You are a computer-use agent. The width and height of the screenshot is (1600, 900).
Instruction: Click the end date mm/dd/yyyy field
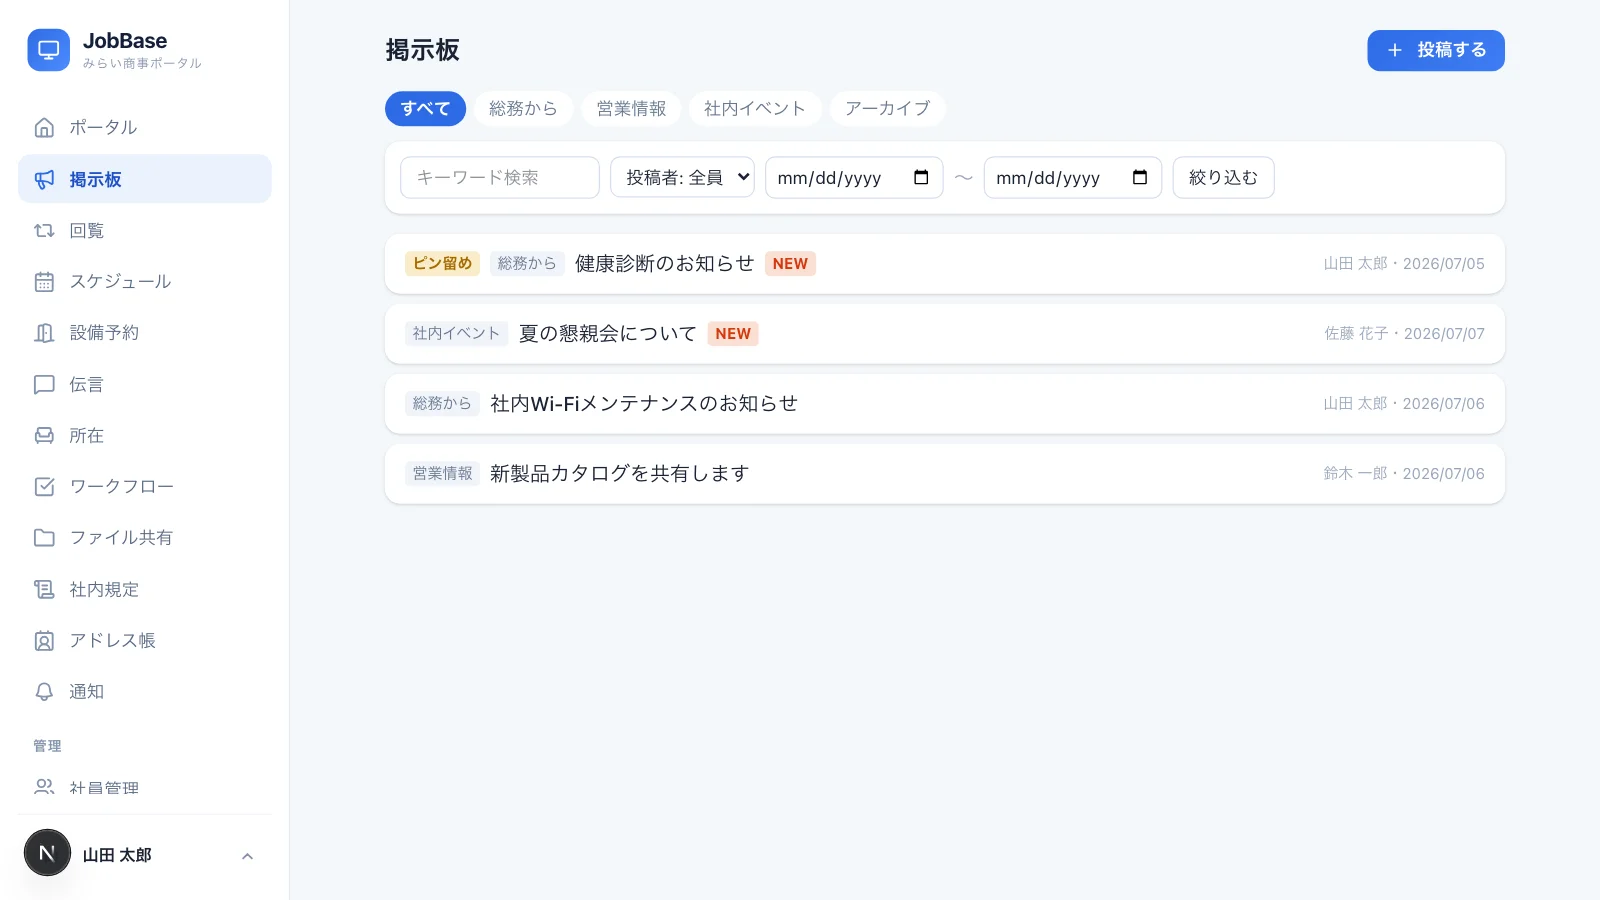(1073, 177)
